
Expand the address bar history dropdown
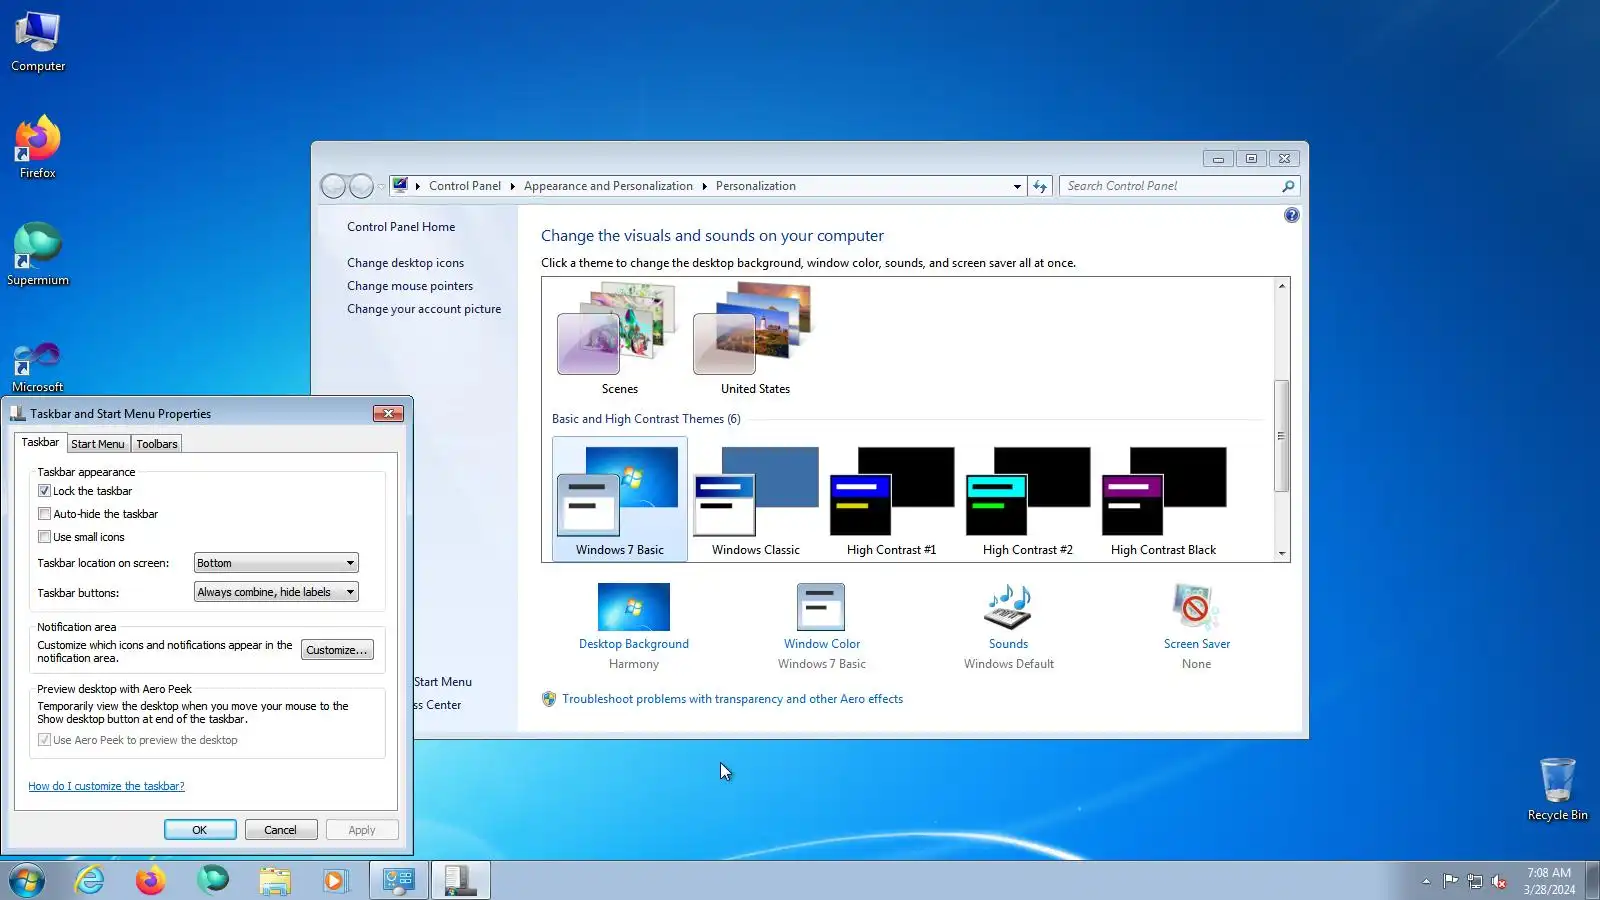[1017, 186]
